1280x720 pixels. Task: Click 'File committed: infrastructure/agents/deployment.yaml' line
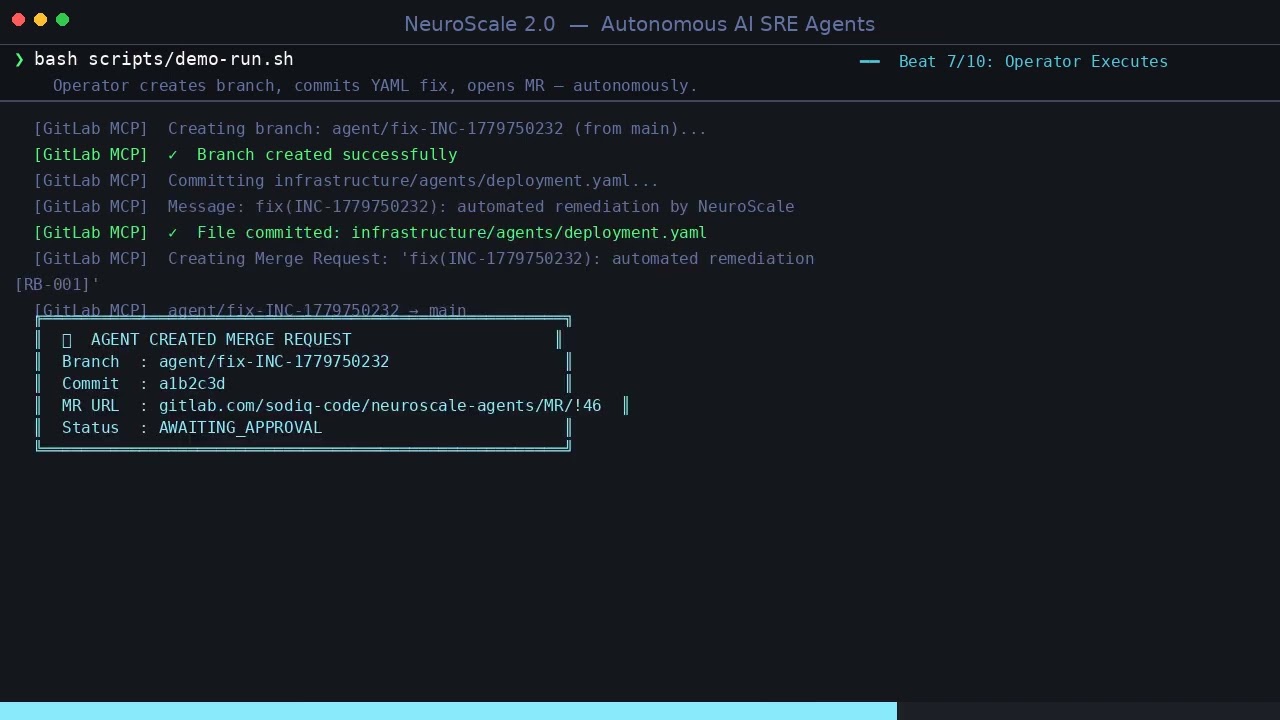coord(452,233)
